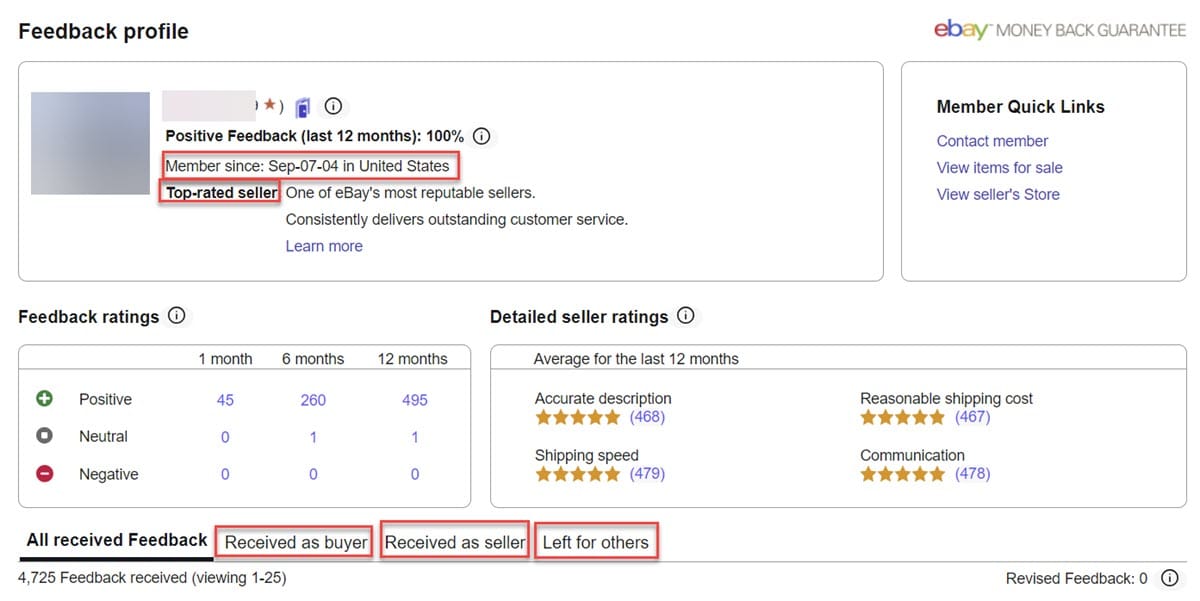Image resolution: width=1200 pixels, height=601 pixels.
Task: Select the All received Feedback tab
Action: coord(117,540)
